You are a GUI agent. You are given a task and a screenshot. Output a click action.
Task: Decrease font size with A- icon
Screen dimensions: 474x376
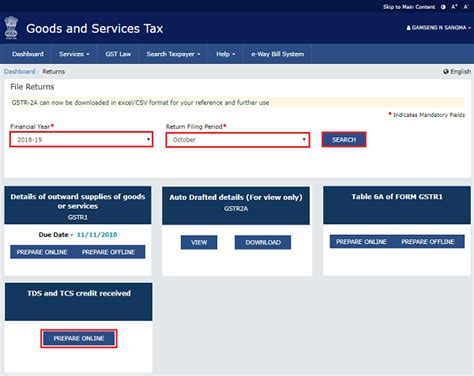[x=466, y=7]
